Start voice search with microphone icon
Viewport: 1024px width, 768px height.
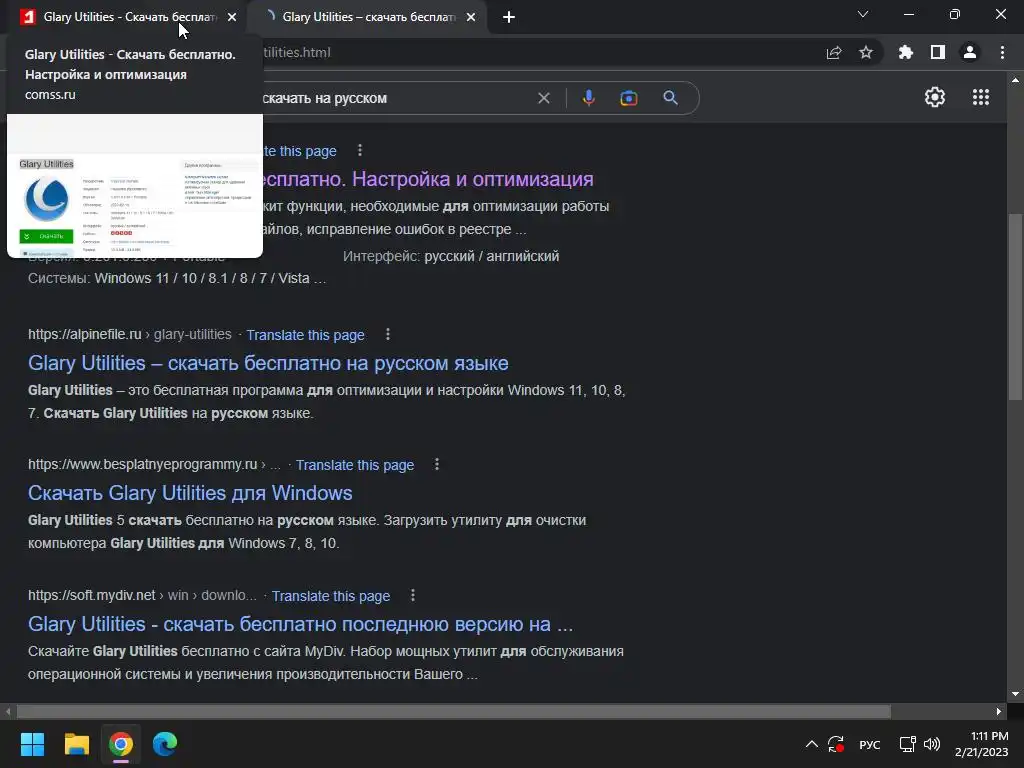tap(588, 98)
